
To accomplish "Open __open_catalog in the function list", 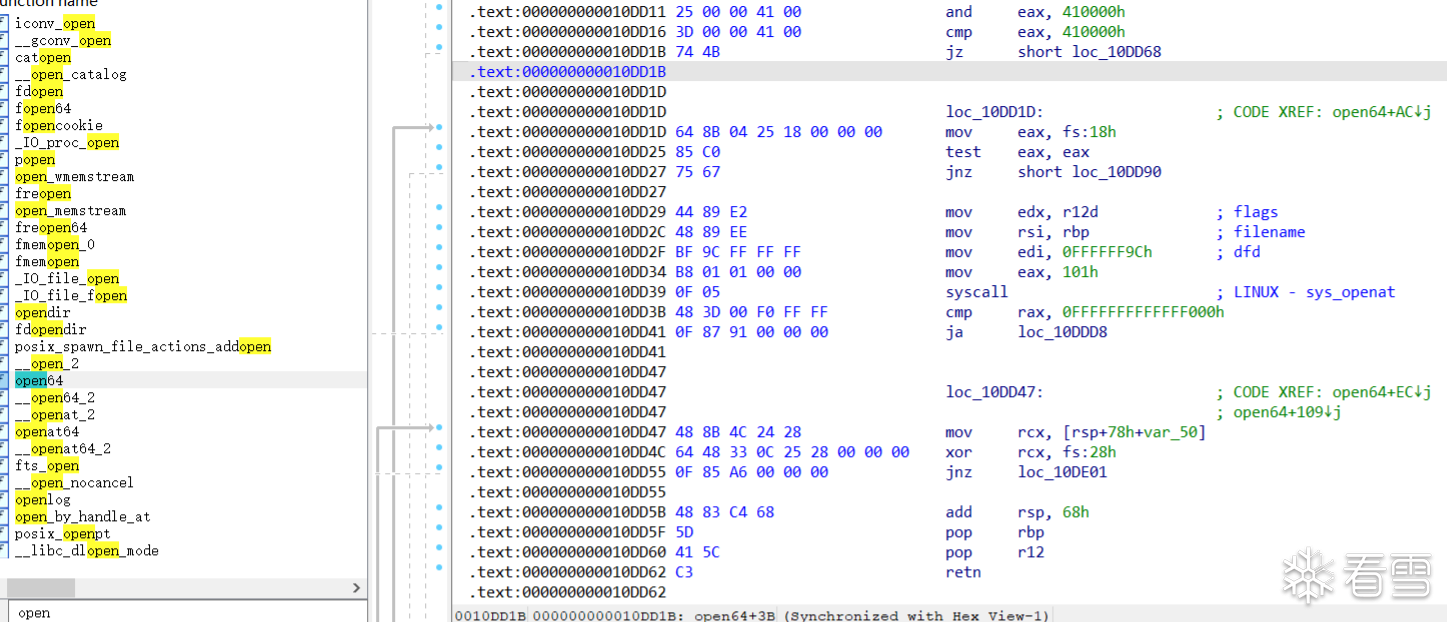I will point(70,74).
